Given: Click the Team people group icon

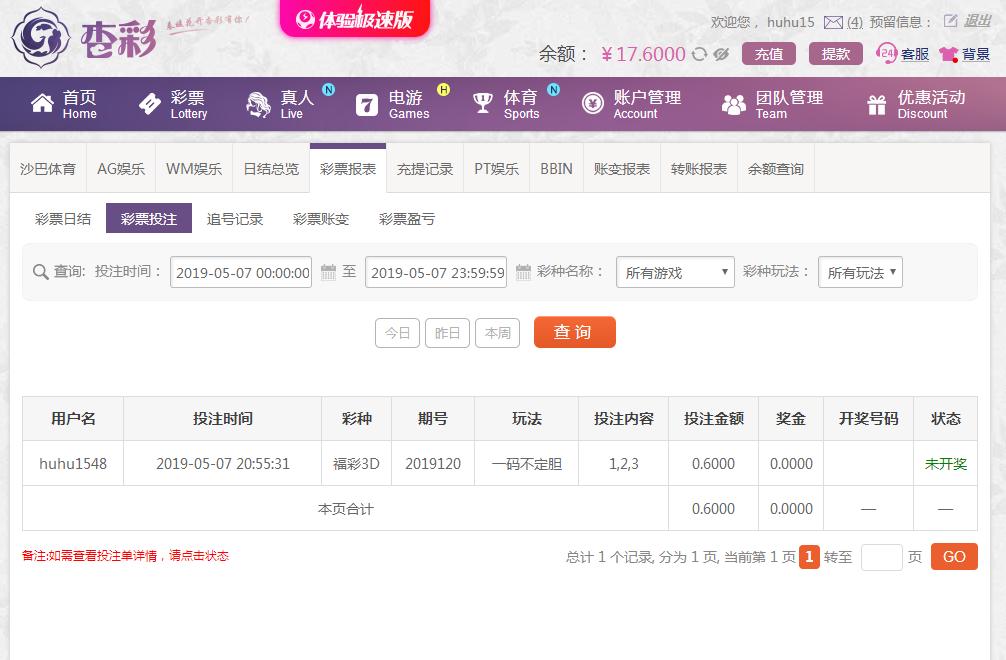Looking at the screenshot, I should 733,104.
